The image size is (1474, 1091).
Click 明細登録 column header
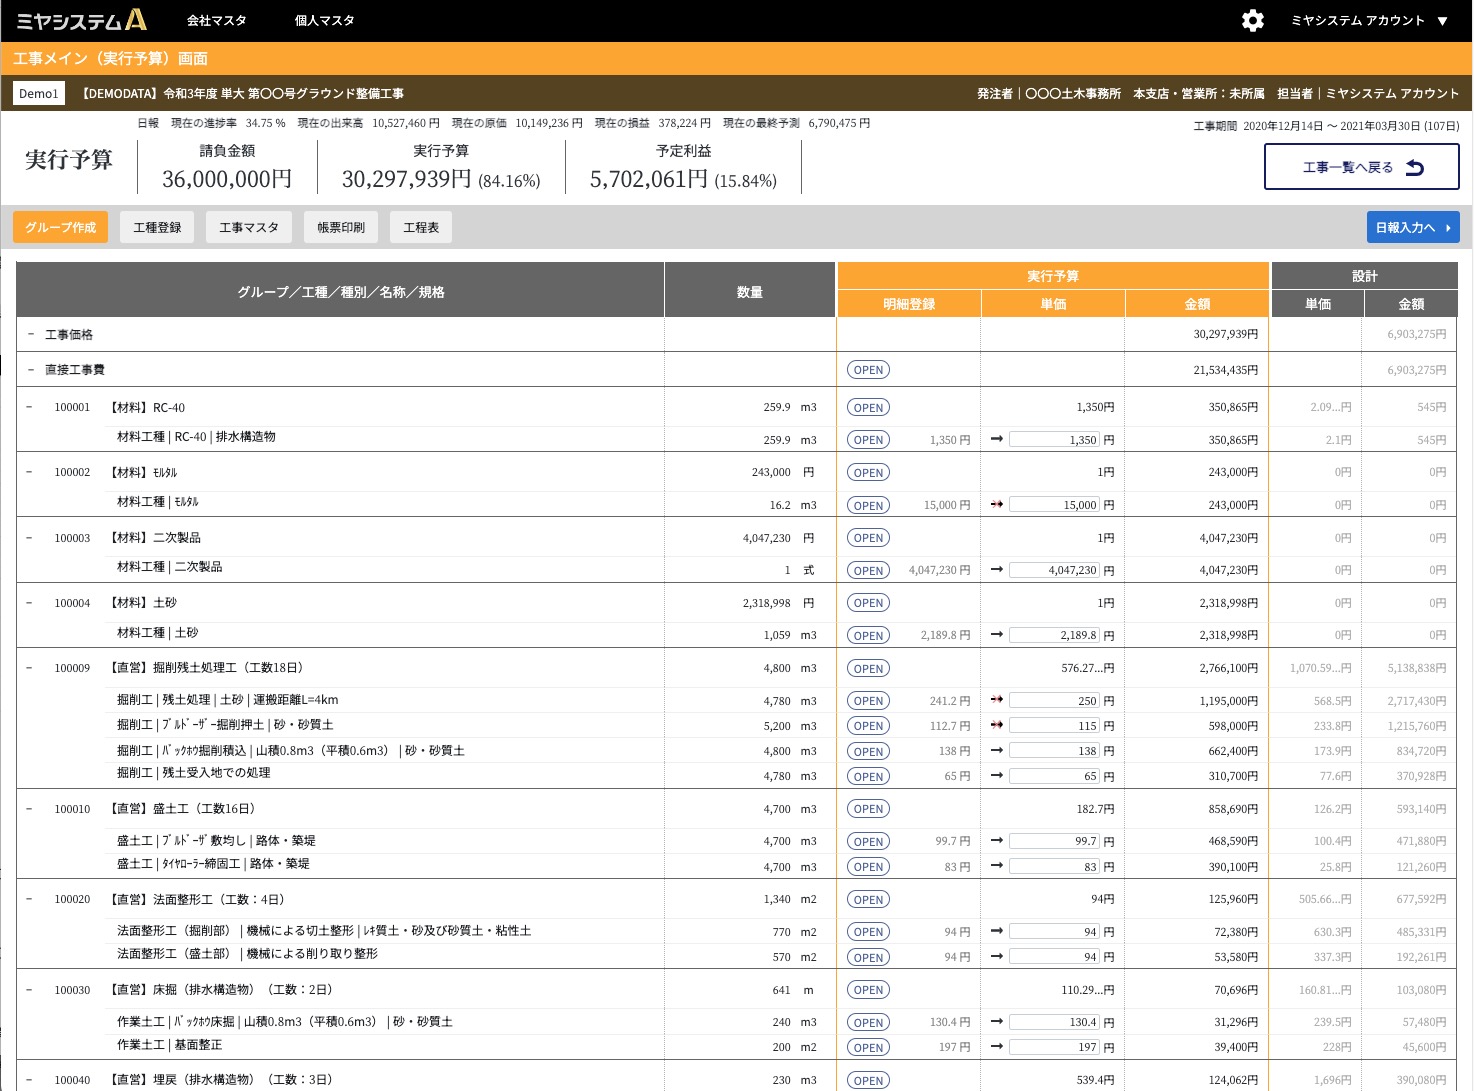[x=909, y=304]
